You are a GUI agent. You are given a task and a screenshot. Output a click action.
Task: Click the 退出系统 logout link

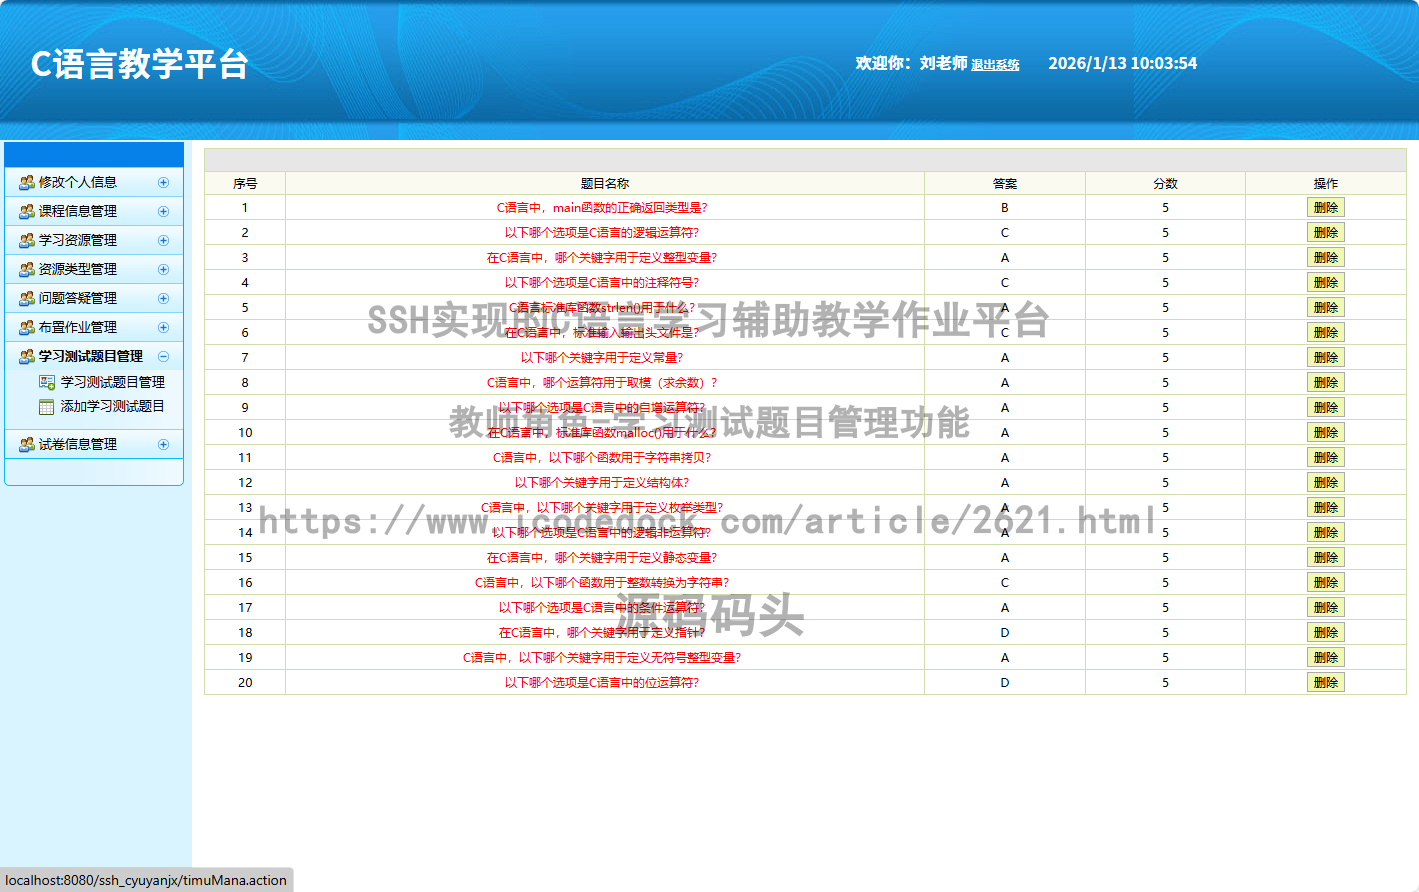coord(995,63)
